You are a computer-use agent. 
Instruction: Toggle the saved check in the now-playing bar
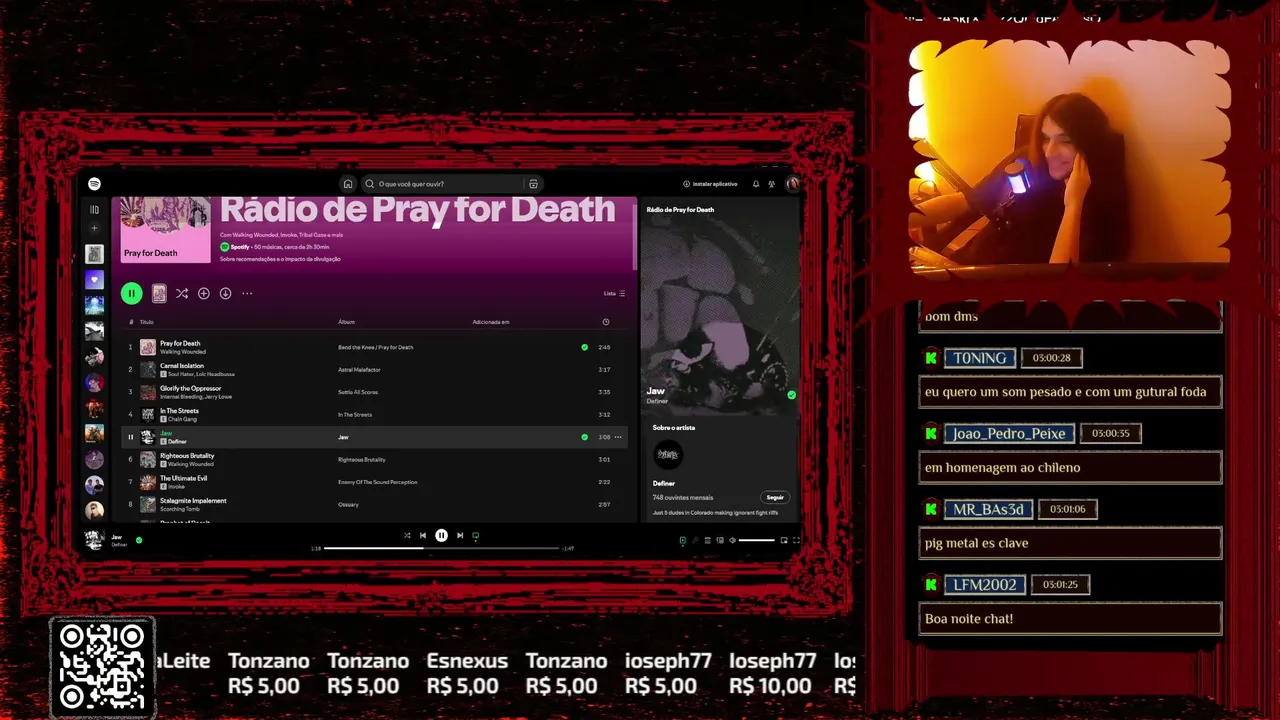(x=139, y=540)
